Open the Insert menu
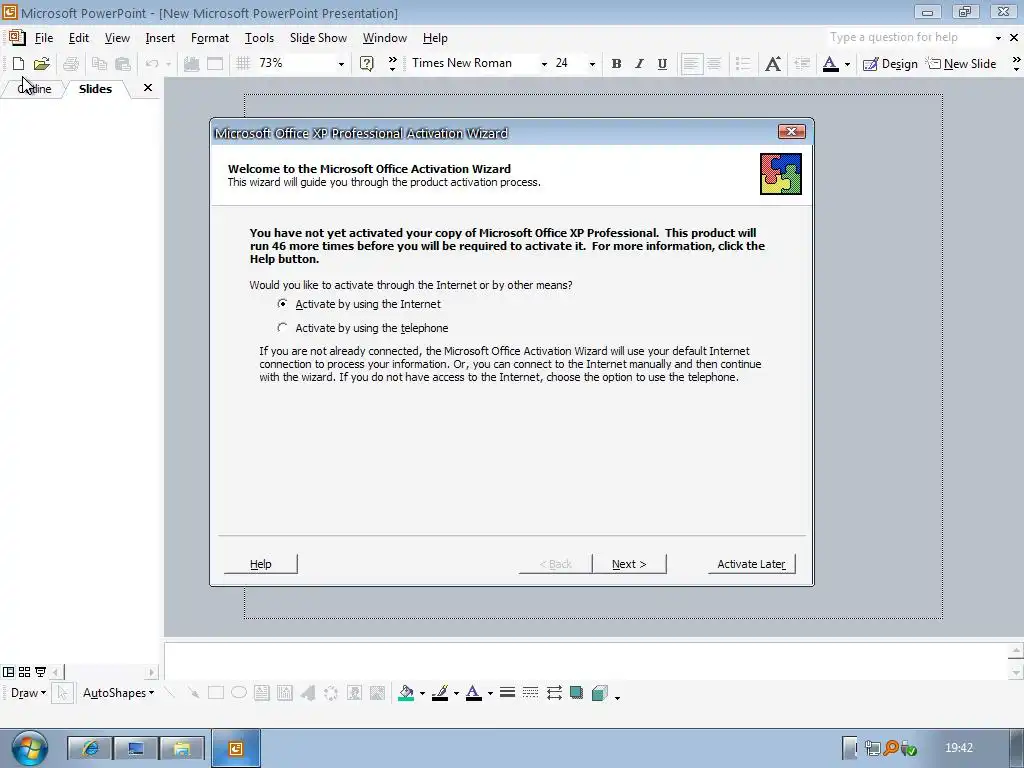The width and height of the screenshot is (1024, 768). pyautogui.click(x=160, y=38)
